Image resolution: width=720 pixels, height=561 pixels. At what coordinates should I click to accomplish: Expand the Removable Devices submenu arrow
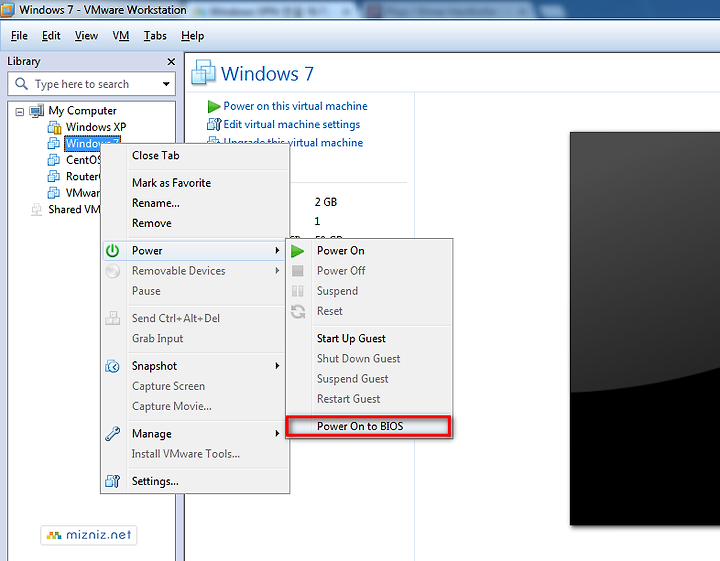click(x=277, y=271)
